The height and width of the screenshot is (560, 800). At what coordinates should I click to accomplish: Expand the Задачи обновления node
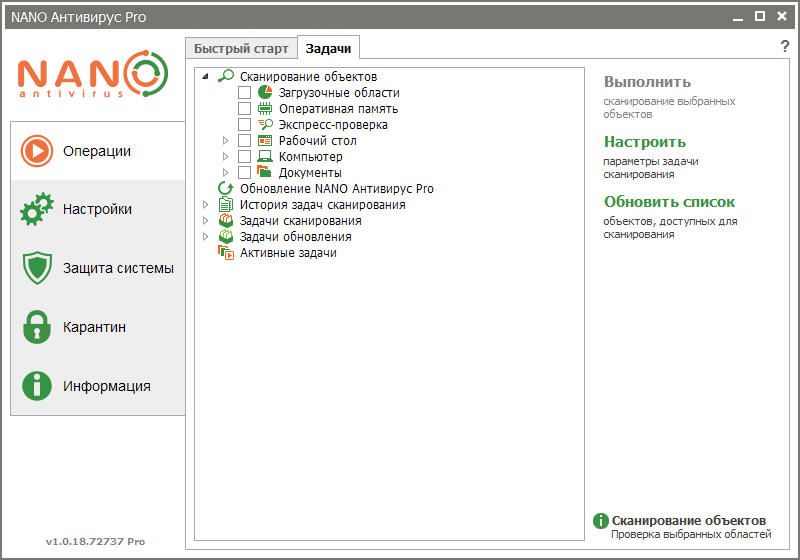coord(206,237)
